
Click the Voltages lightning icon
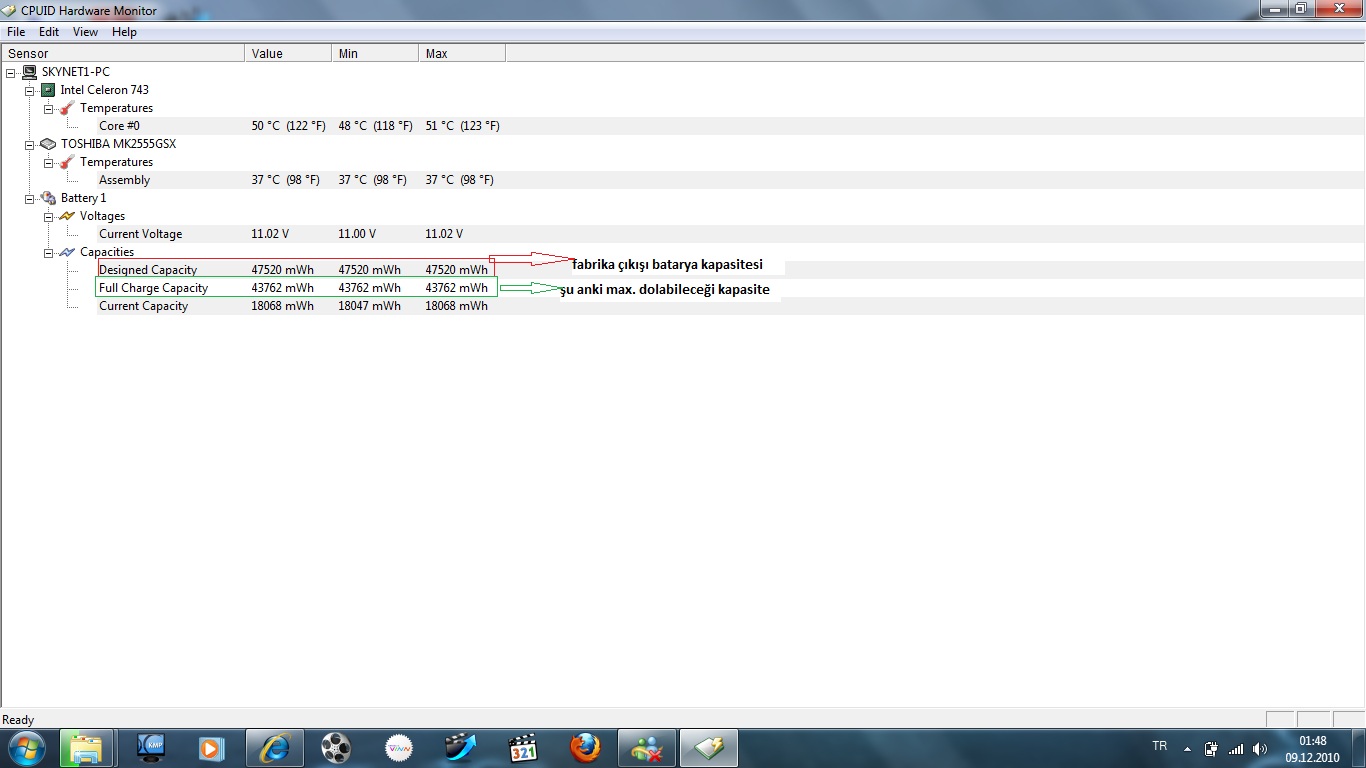(67, 216)
